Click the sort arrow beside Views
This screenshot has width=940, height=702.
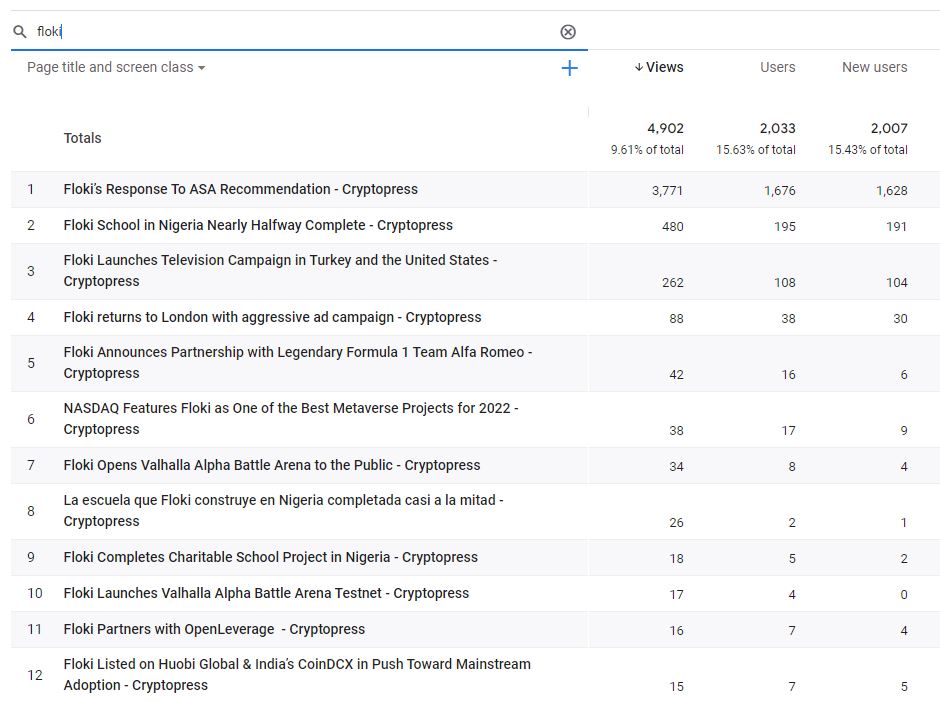(639, 67)
